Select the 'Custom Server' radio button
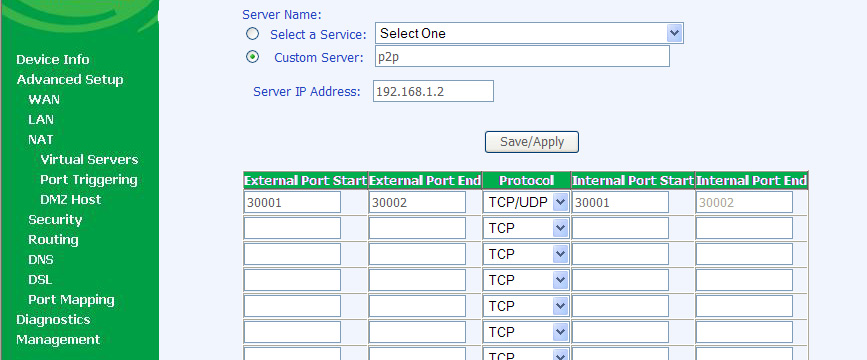Screen dimensions: 867x360 point(252,57)
